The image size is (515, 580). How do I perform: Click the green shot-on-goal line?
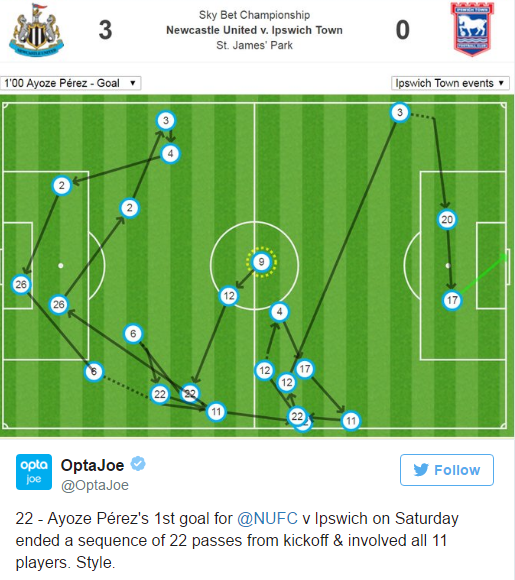(484, 274)
